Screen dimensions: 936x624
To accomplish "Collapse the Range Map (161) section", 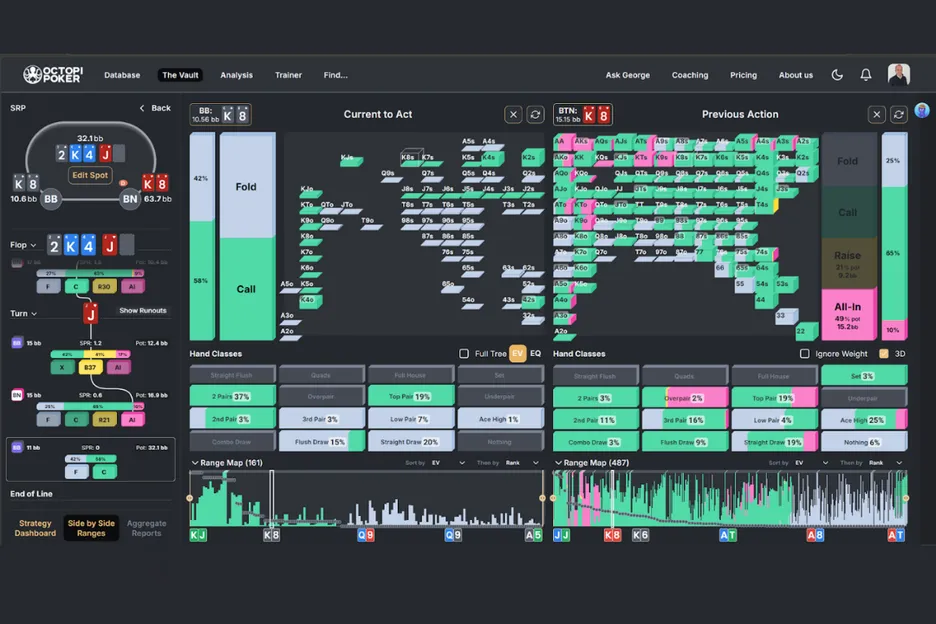I will coord(194,463).
